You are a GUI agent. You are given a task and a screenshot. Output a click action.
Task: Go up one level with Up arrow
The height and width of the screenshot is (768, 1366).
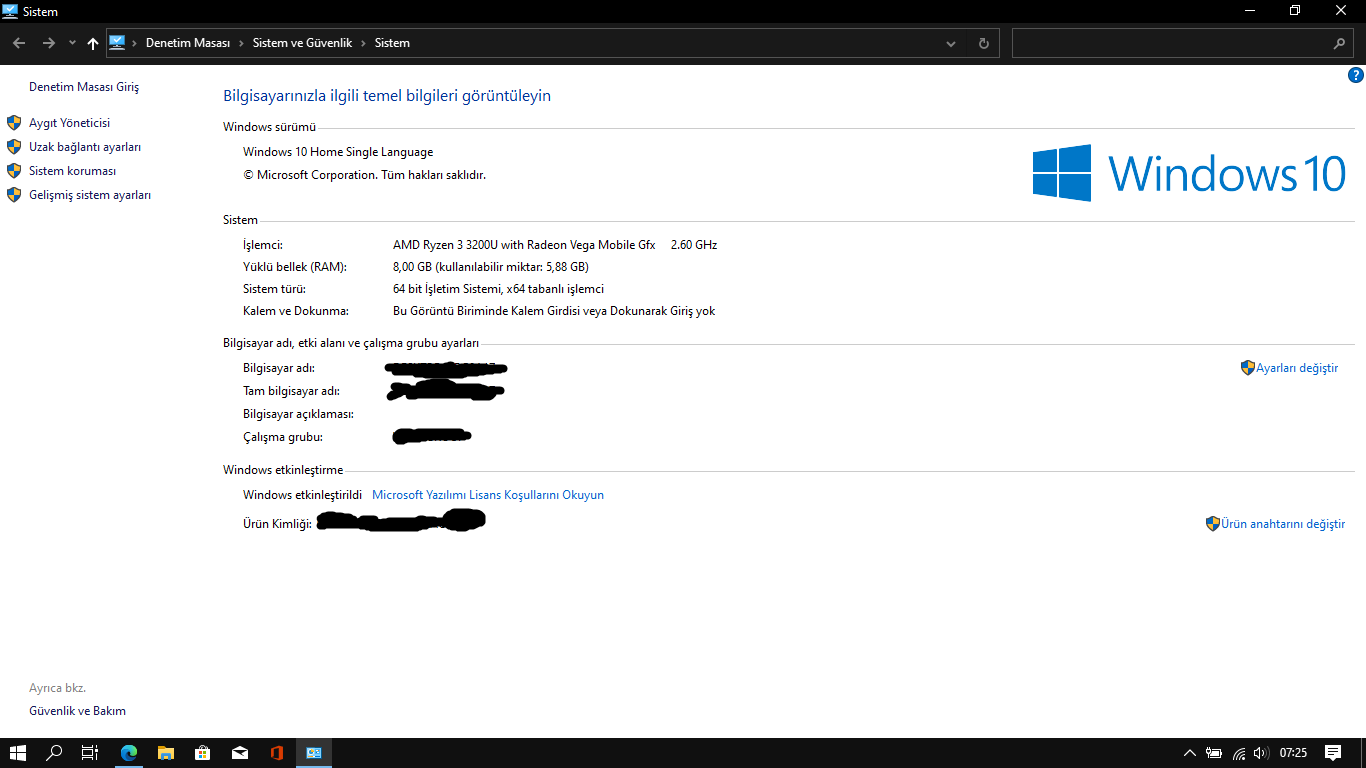tap(93, 43)
